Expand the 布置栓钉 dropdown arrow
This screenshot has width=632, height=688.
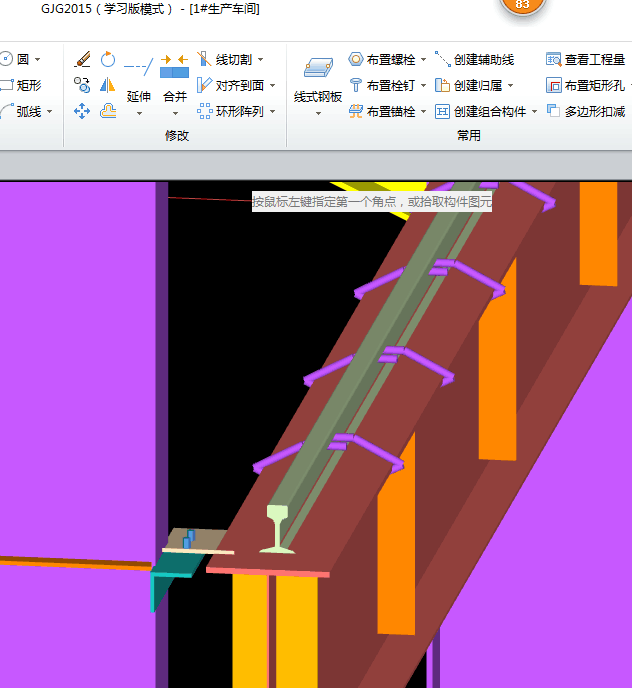coord(424,86)
